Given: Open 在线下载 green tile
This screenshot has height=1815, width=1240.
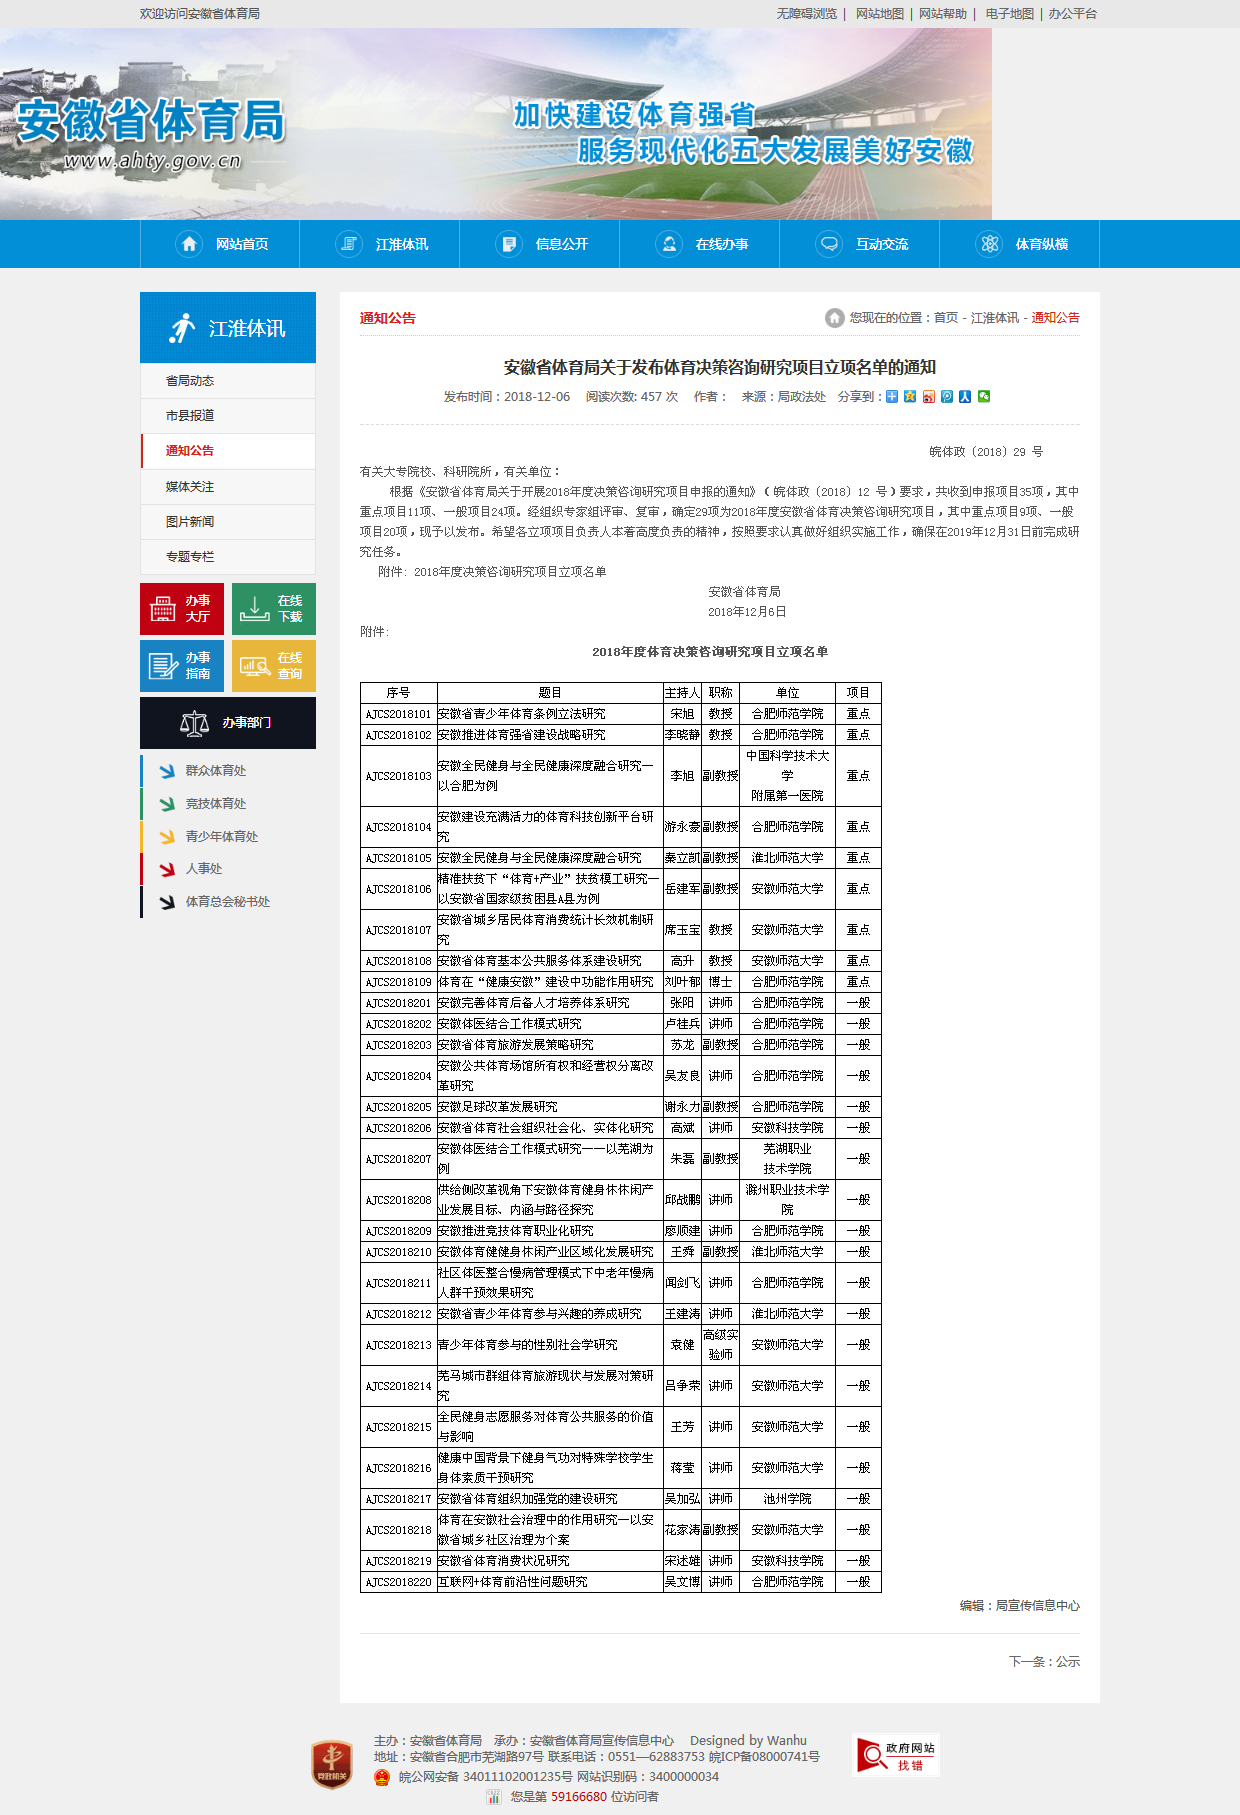Looking at the screenshot, I should 274,609.
